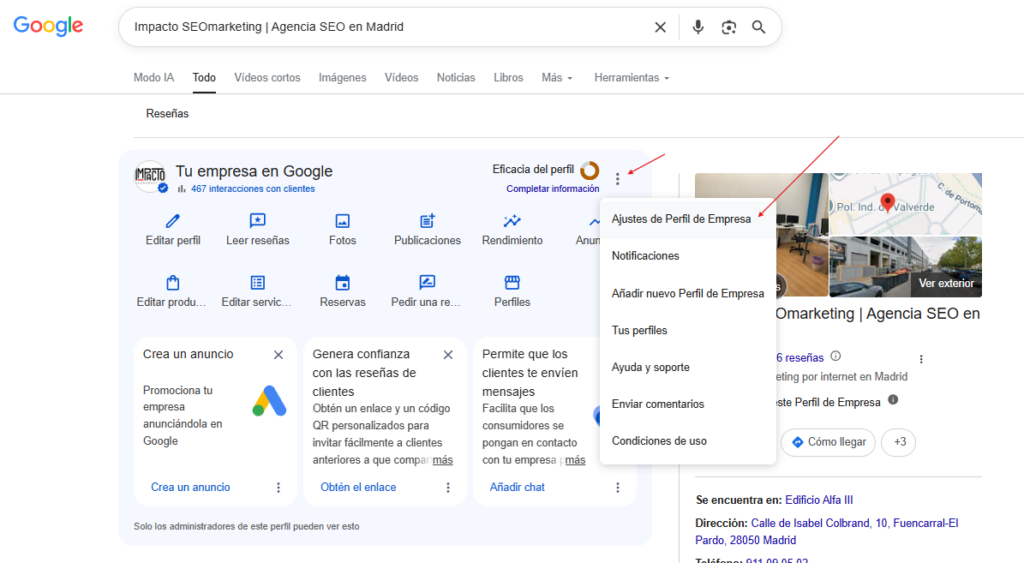Switch to Libros tab
This screenshot has width=1024, height=563.
(x=508, y=78)
